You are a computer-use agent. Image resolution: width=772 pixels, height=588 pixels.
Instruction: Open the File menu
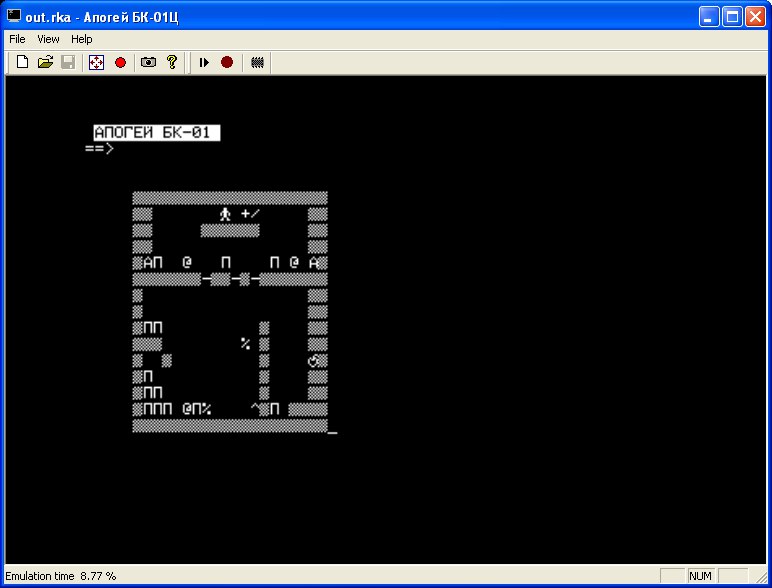17,39
